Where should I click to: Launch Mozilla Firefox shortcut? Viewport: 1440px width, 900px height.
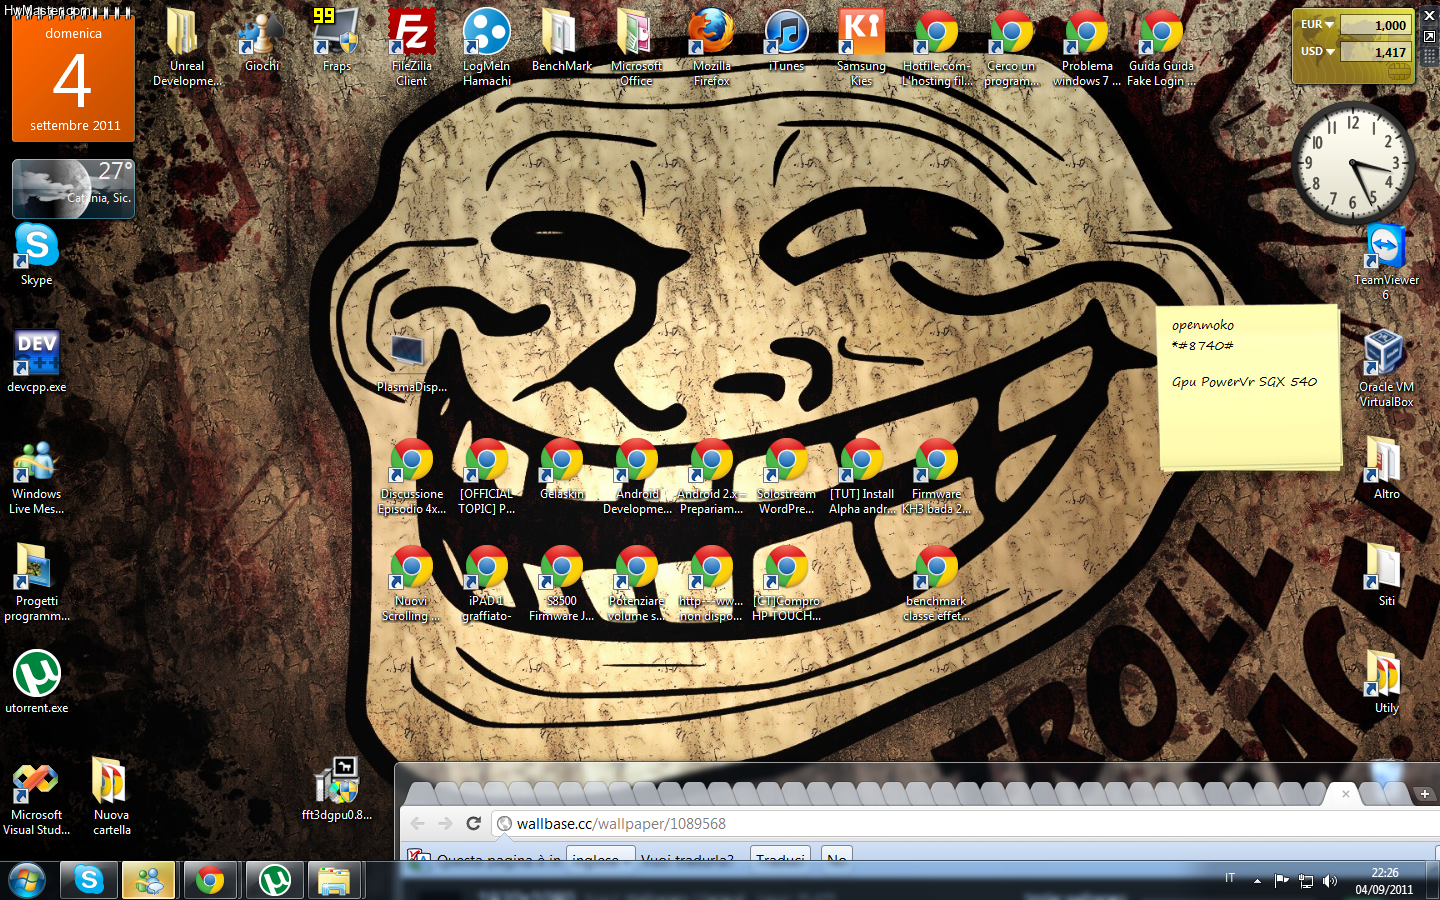click(711, 47)
